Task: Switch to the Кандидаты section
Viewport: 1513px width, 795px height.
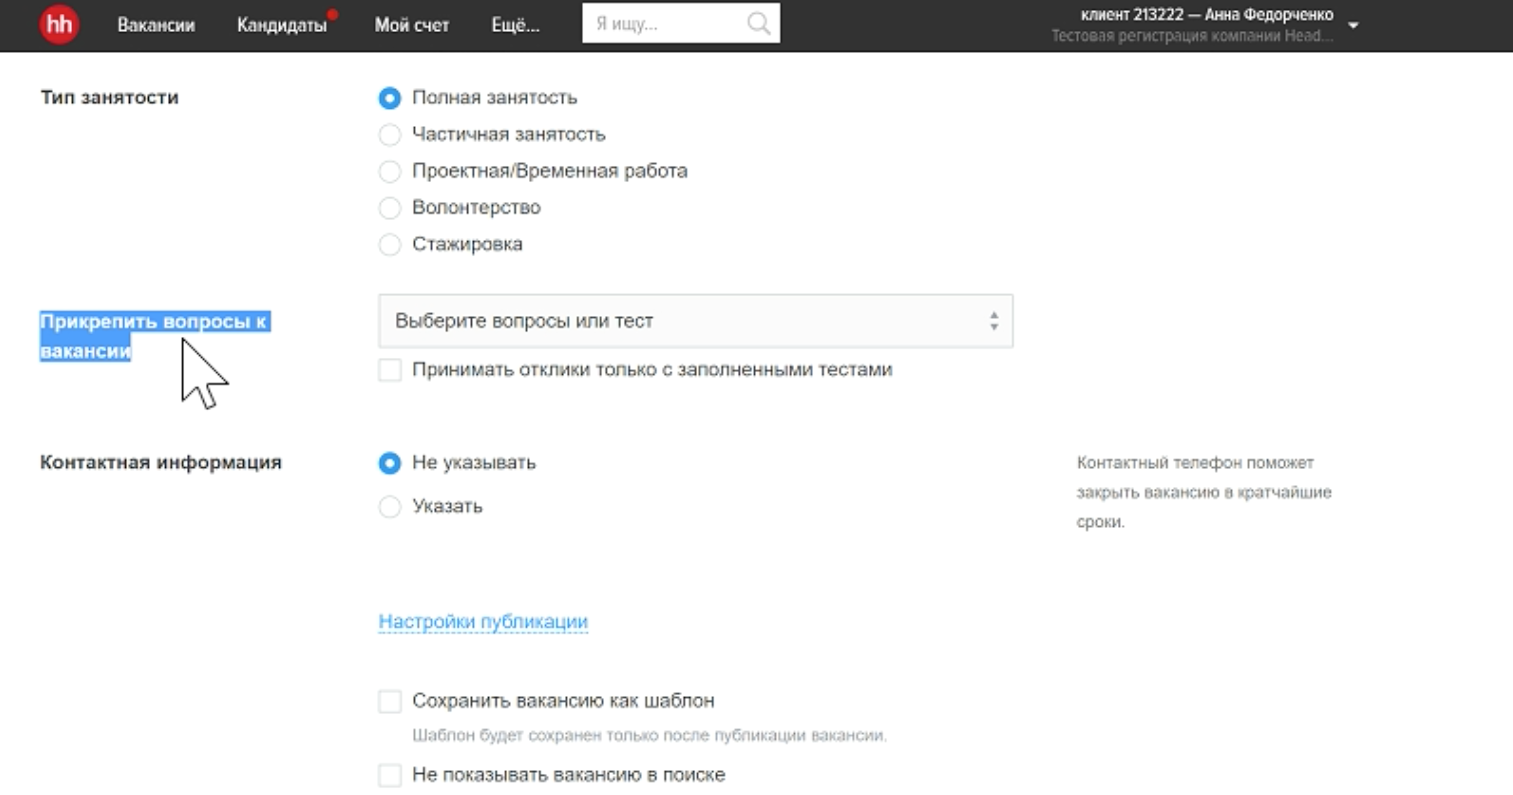Action: pos(283,25)
